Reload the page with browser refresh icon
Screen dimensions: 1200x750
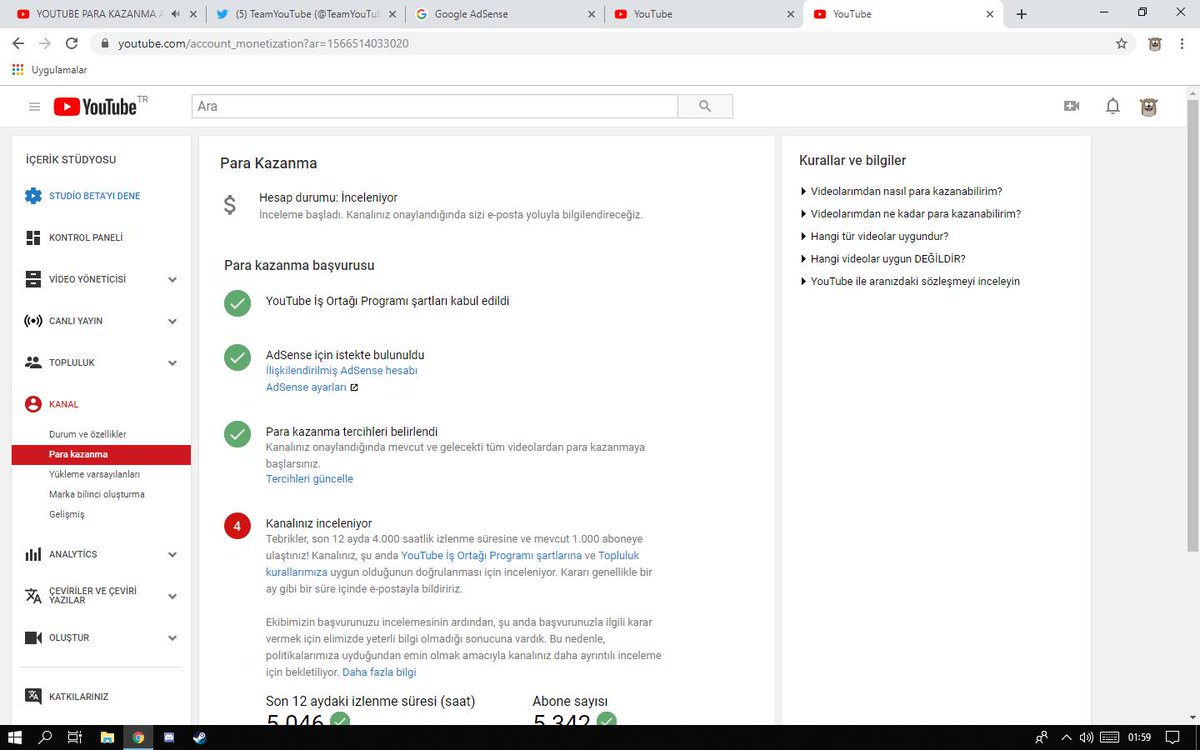(x=71, y=43)
